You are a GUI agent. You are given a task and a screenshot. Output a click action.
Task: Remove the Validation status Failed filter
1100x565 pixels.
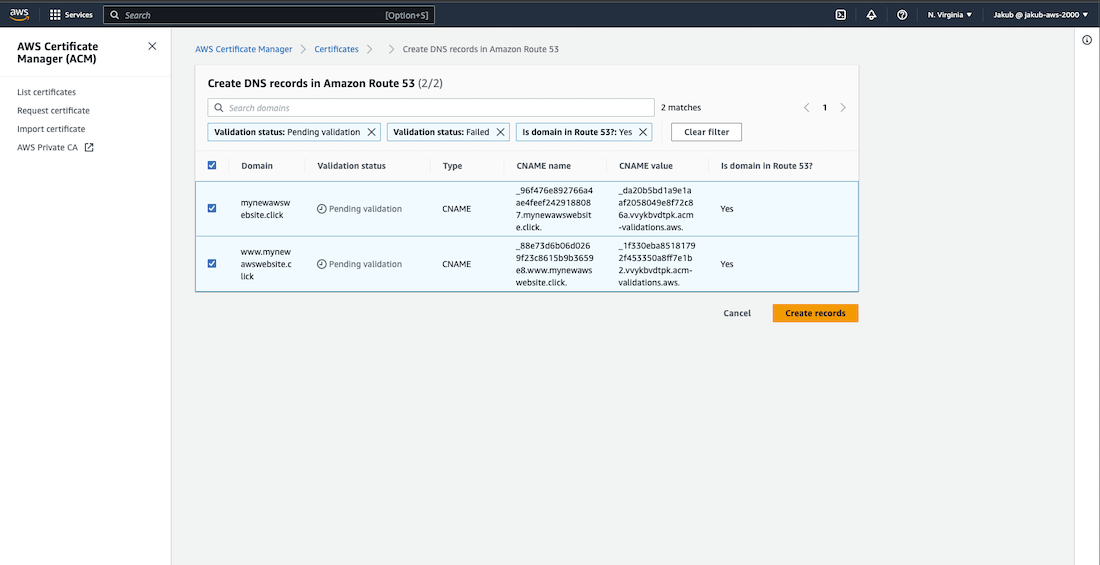[x=501, y=132]
